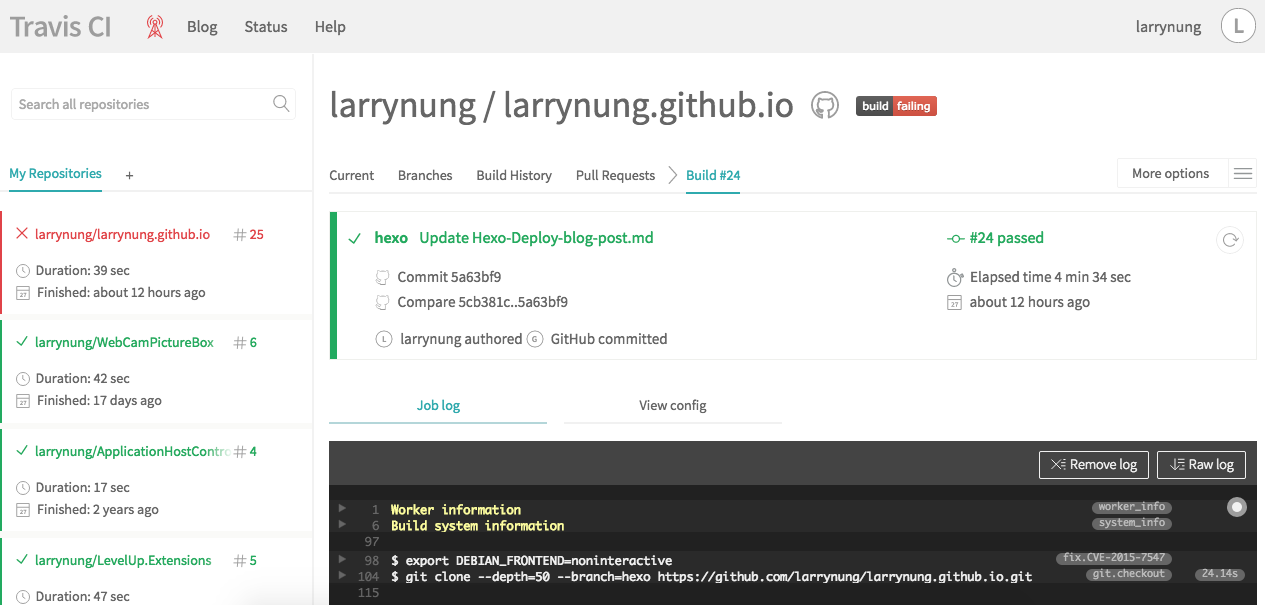Open the Status menu item
Image resolution: width=1265 pixels, height=605 pixels.
pos(266,27)
